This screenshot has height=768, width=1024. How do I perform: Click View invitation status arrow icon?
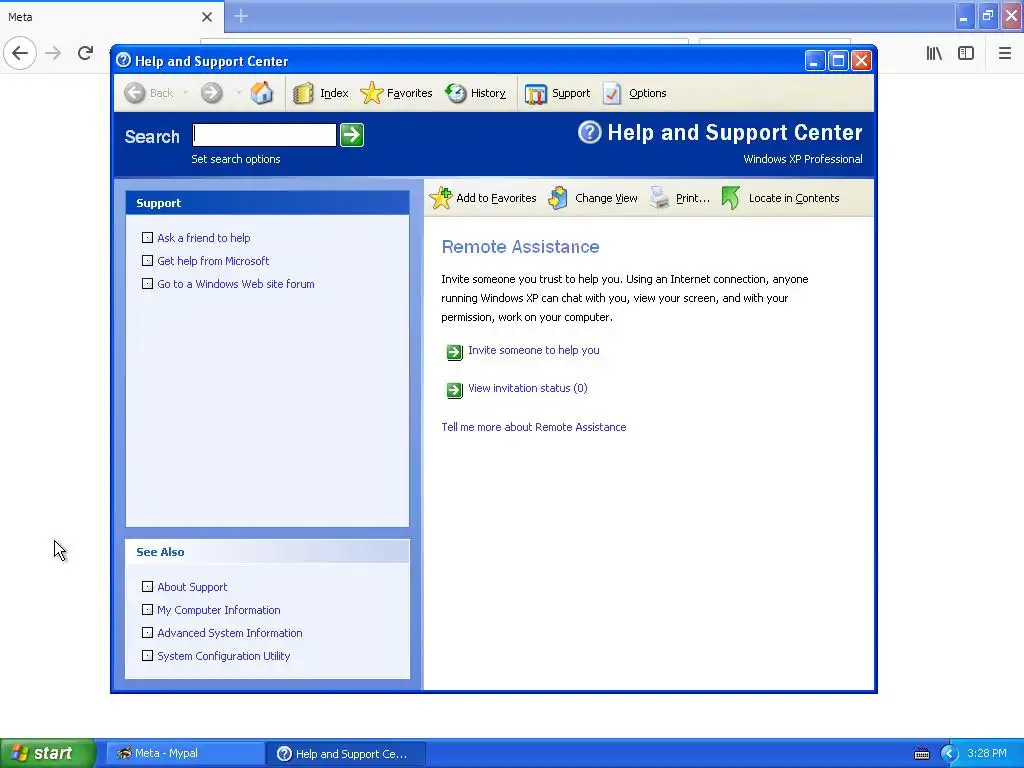coord(455,391)
